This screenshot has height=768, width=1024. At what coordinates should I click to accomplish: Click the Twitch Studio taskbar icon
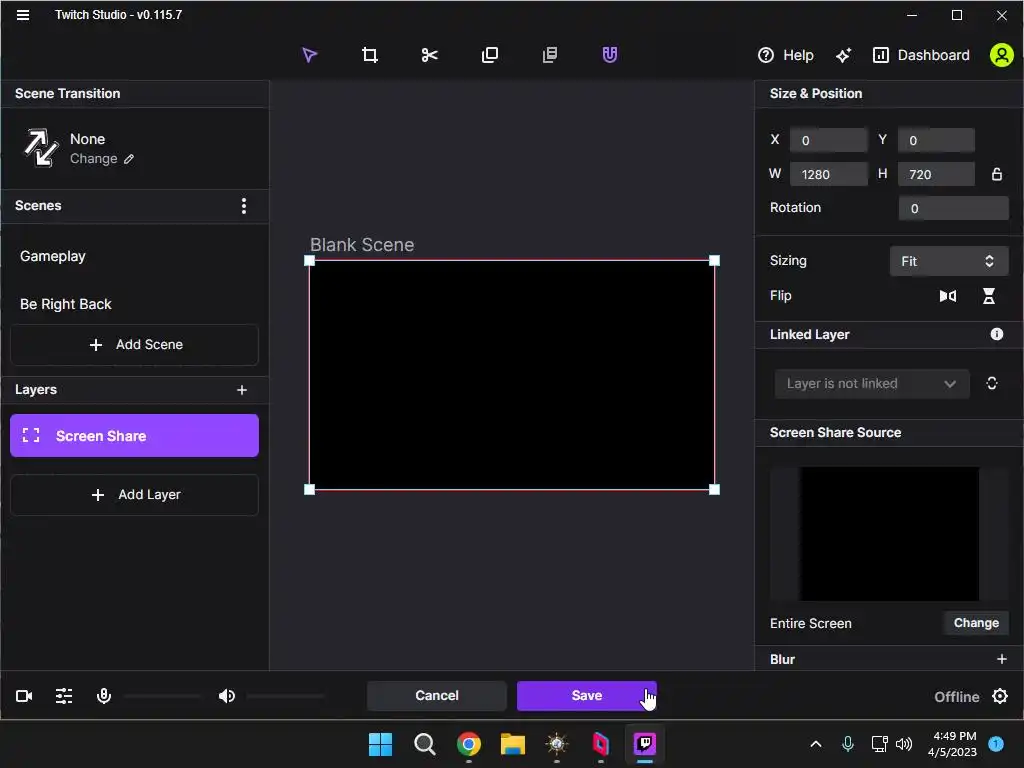tap(645, 744)
